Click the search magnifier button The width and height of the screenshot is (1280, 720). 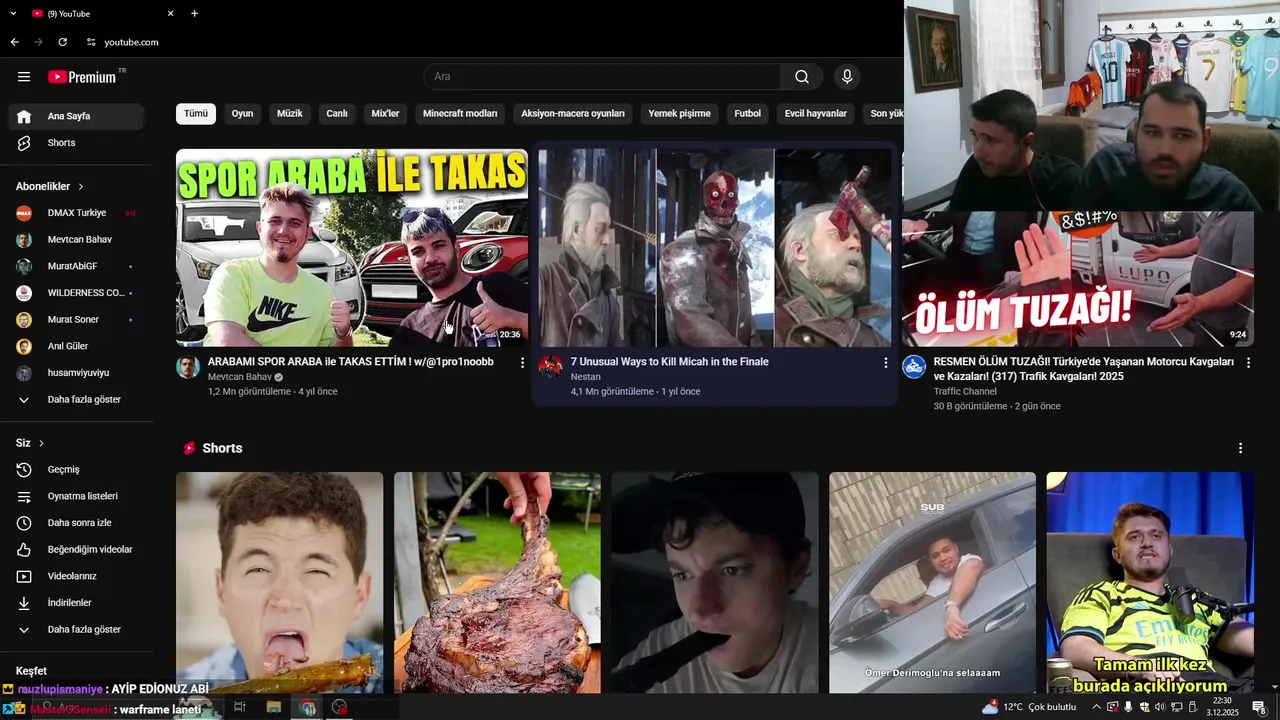tap(802, 77)
